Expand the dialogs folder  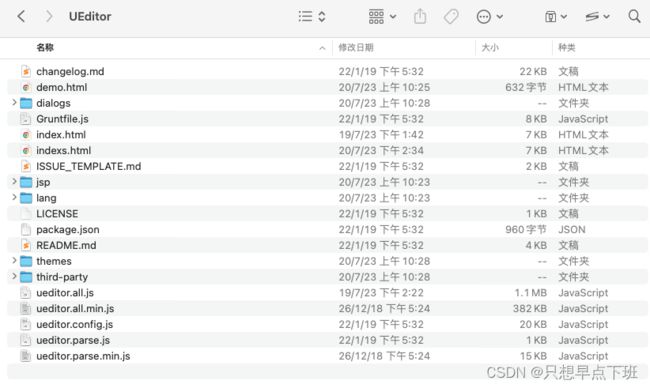[x=14, y=102]
